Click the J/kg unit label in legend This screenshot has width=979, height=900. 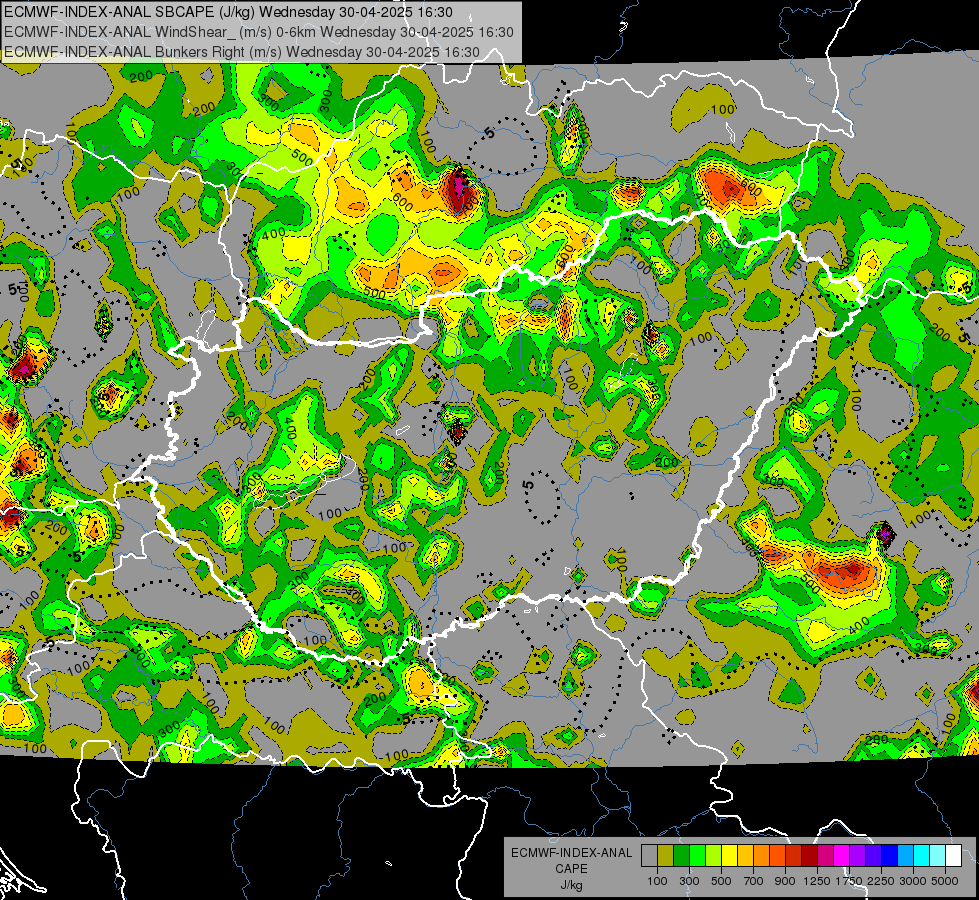click(x=571, y=885)
